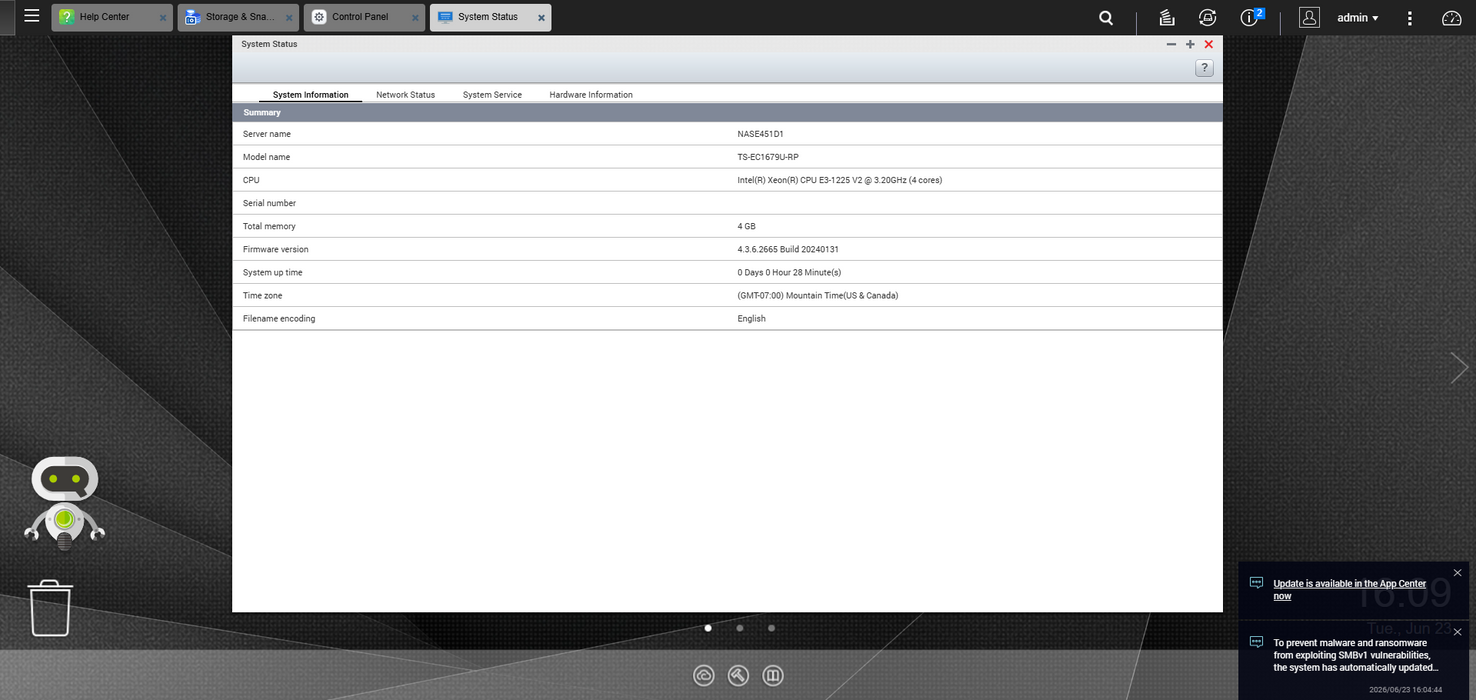
Task: Dismiss the App Center update notification
Action: 1457,573
